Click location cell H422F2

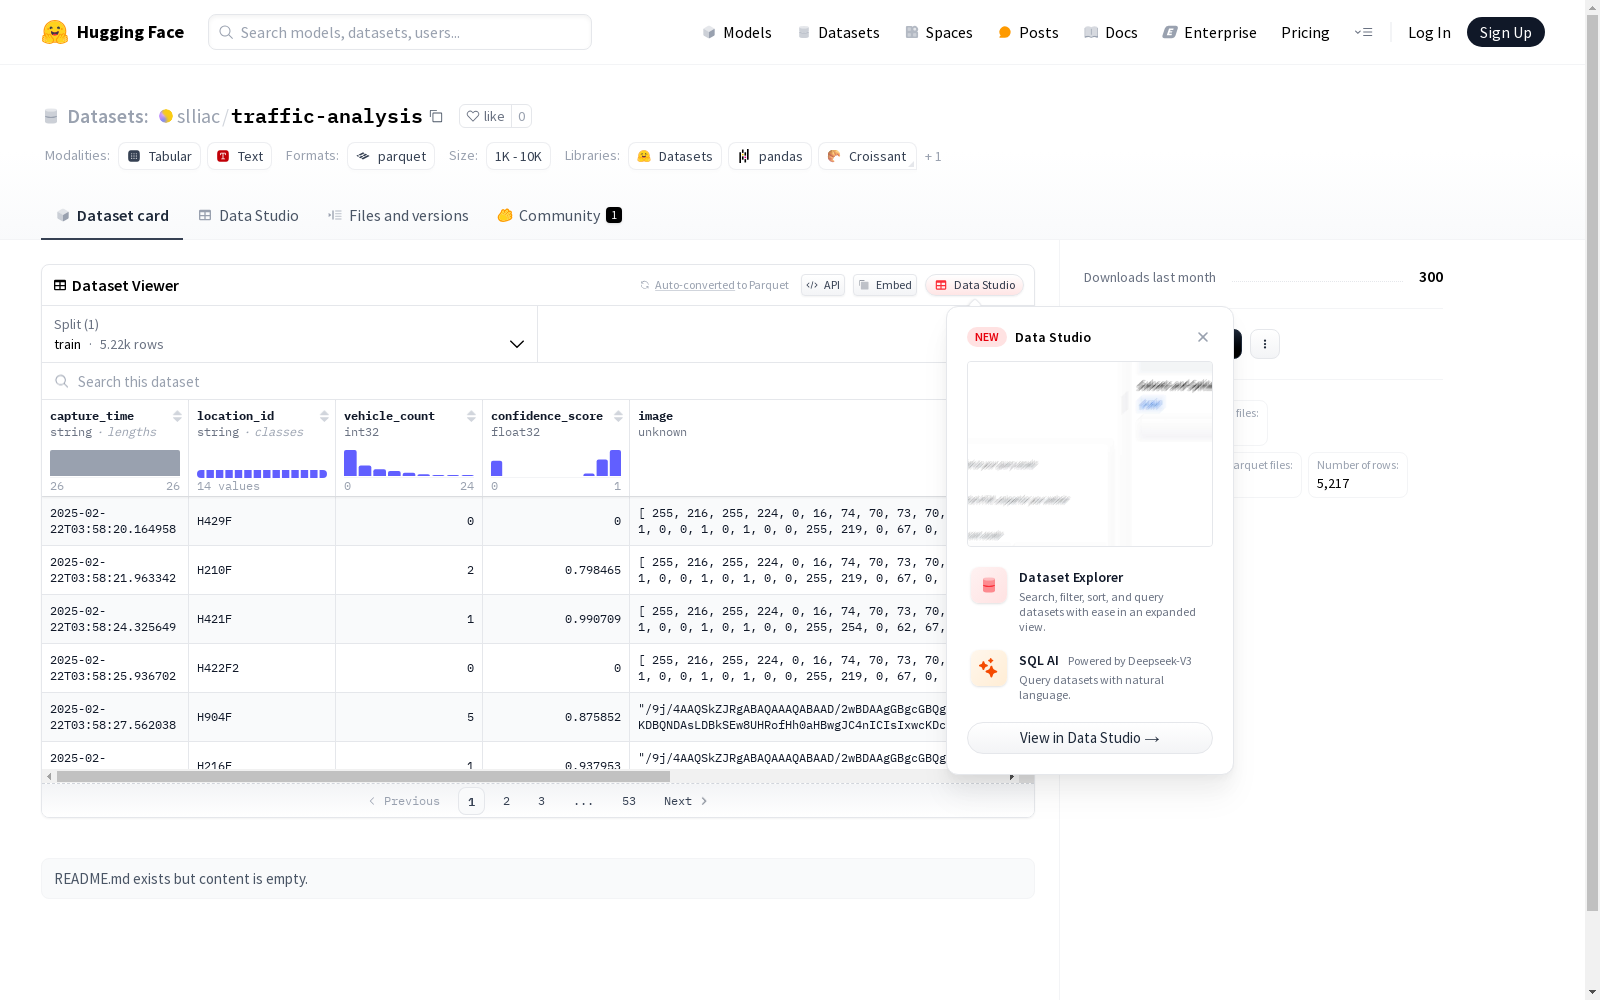tap(262, 668)
